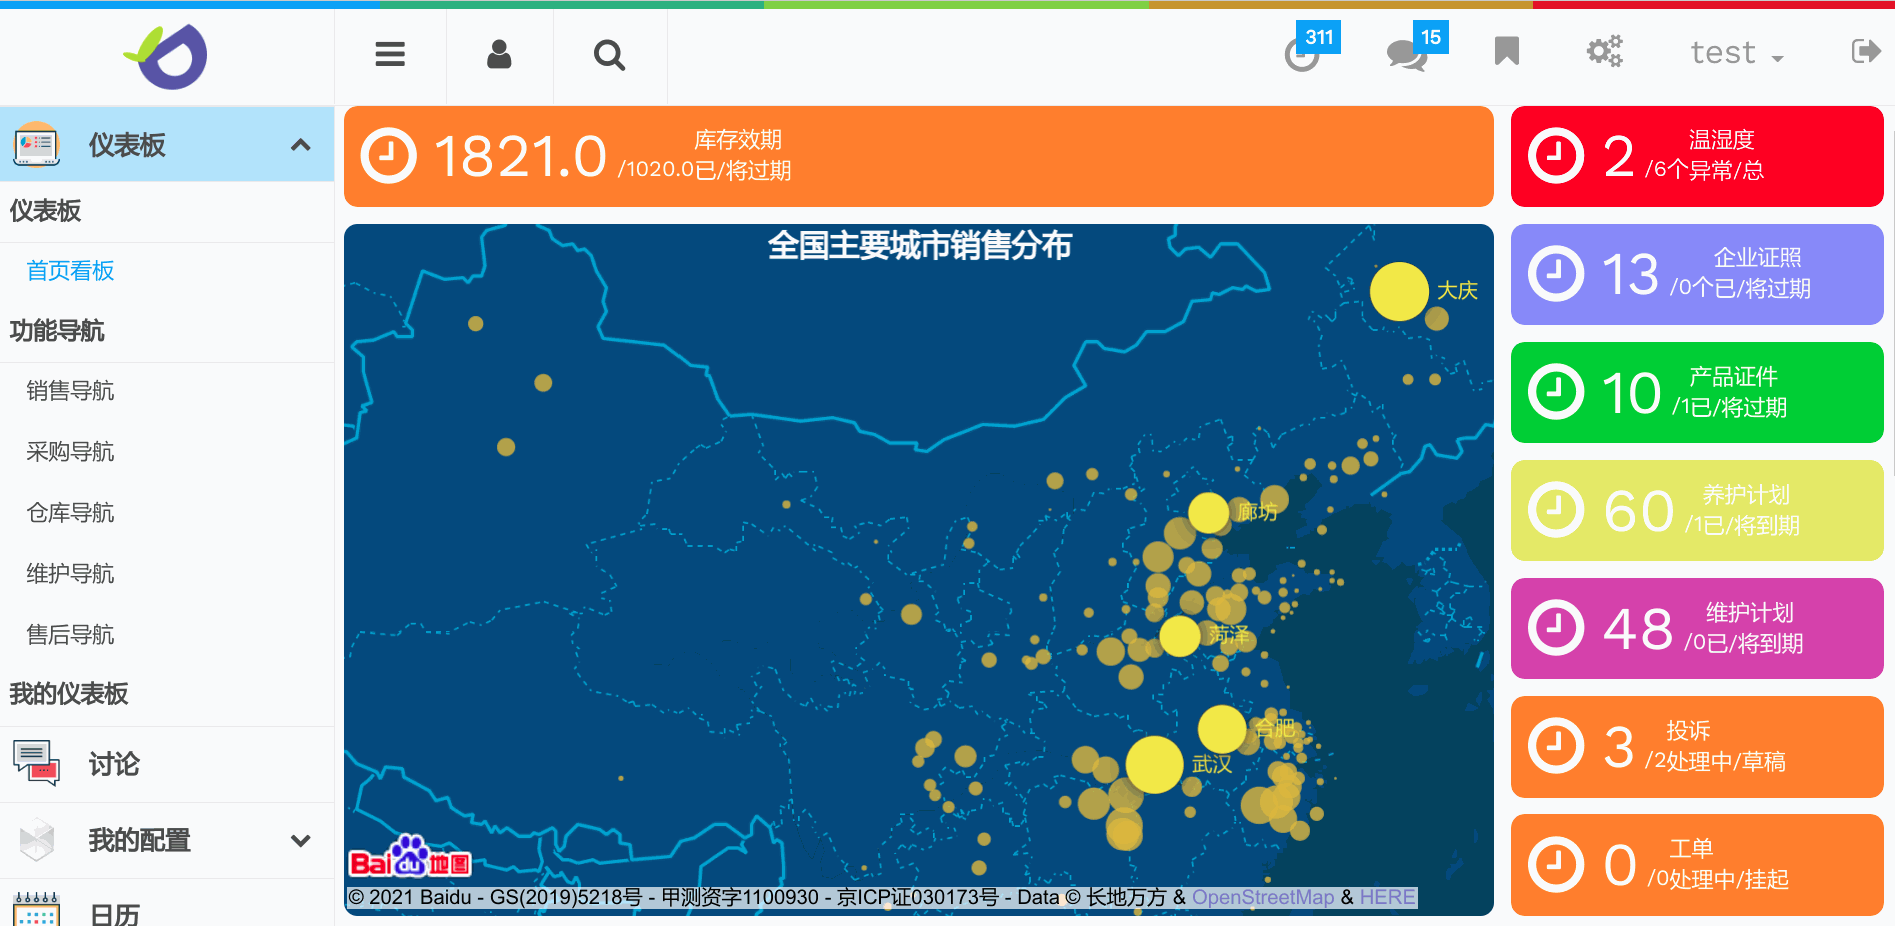Collapse the 仪表板 sidebar section
The height and width of the screenshot is (926, 1895).
[300, 145]
